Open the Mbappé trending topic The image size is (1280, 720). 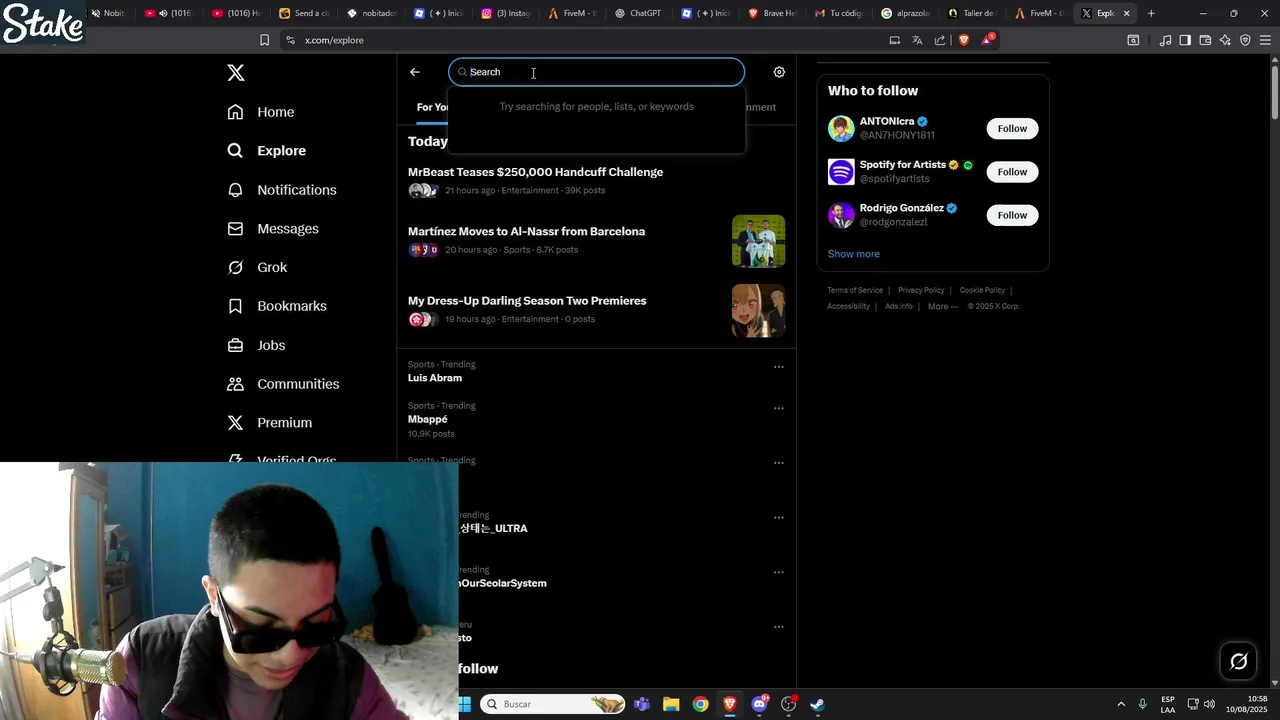pyautogui.click(x=427, y=420)
